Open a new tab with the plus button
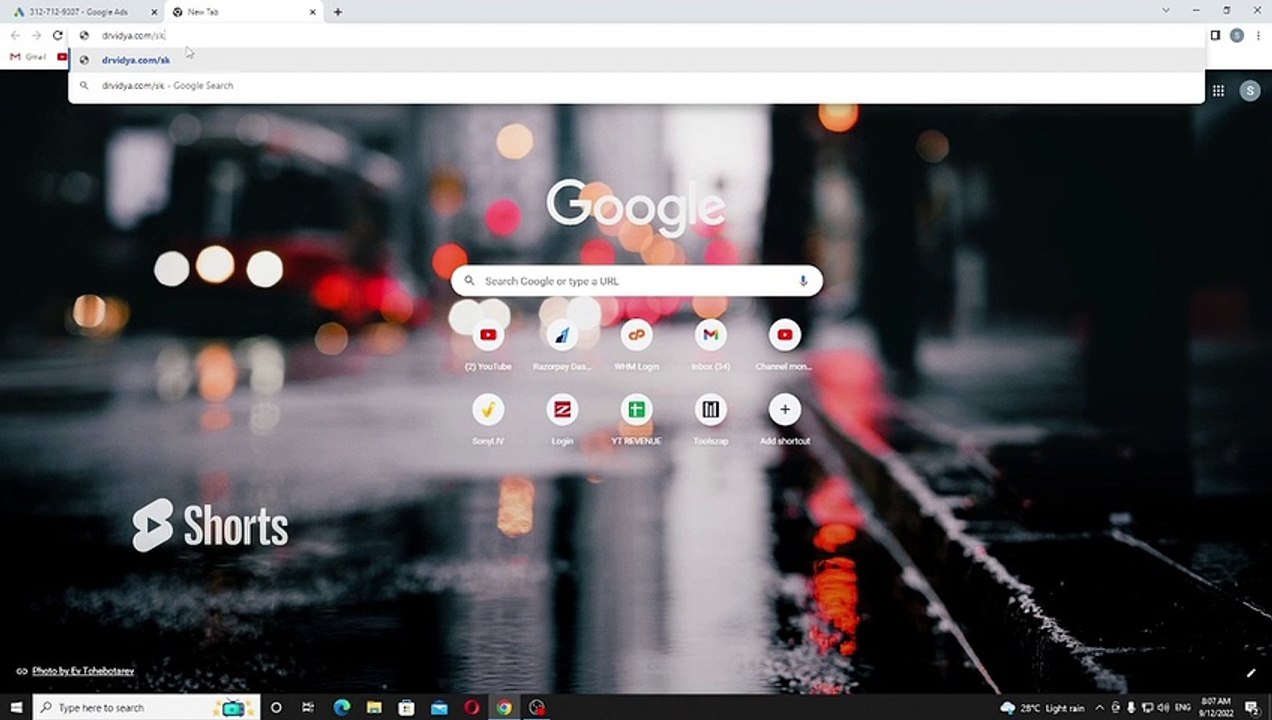 click(x=338, y=12)
